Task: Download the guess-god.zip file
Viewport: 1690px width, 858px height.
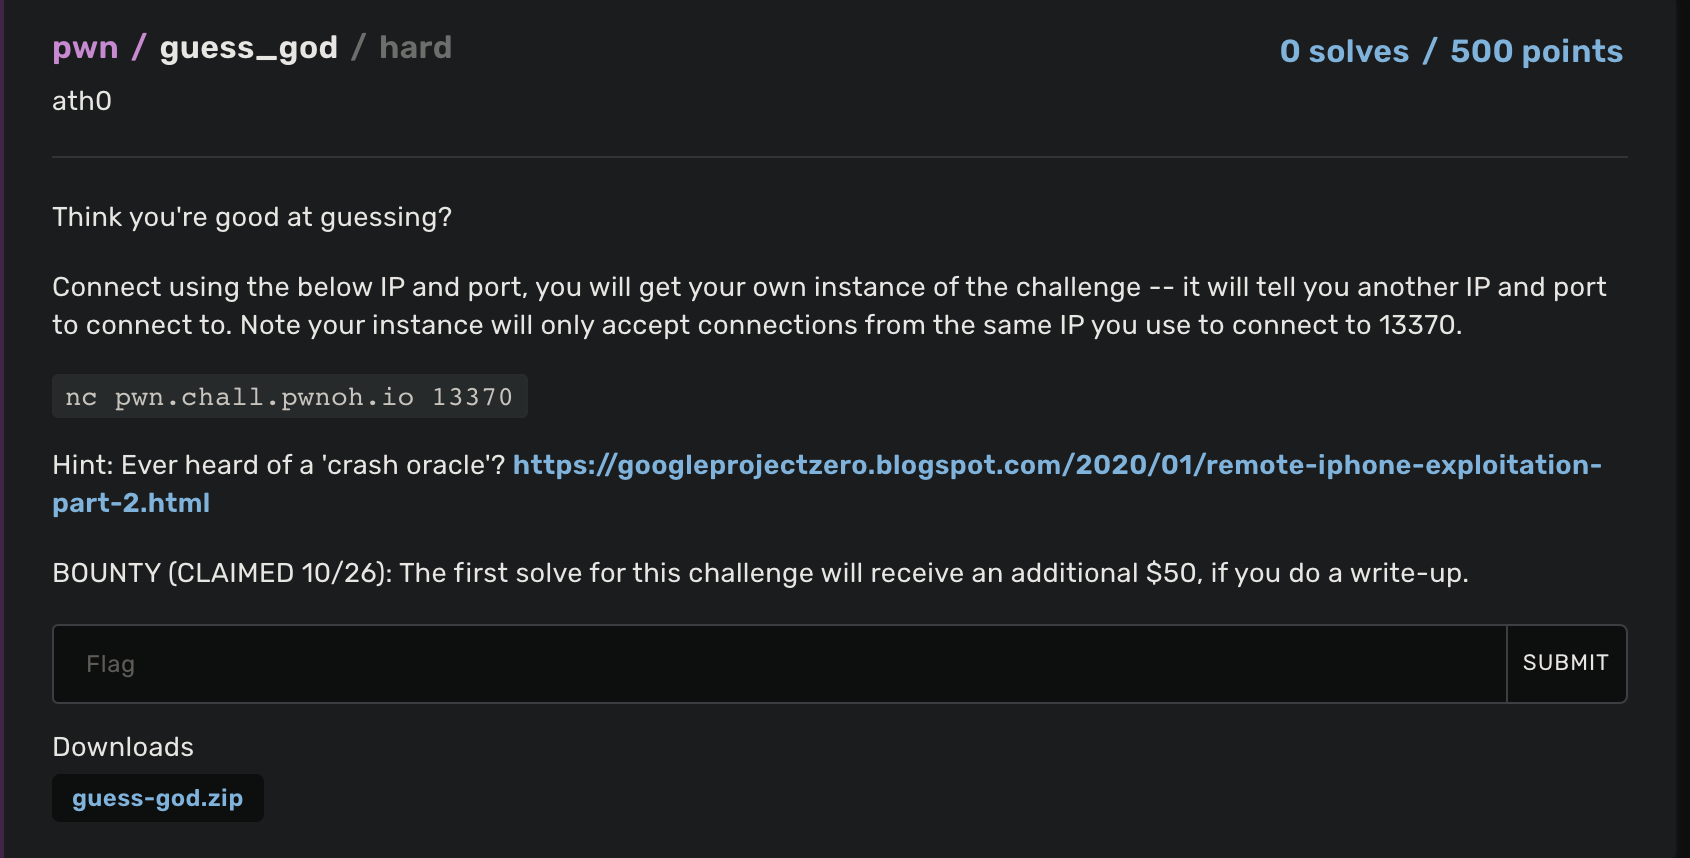Action: tap(158, 798)
